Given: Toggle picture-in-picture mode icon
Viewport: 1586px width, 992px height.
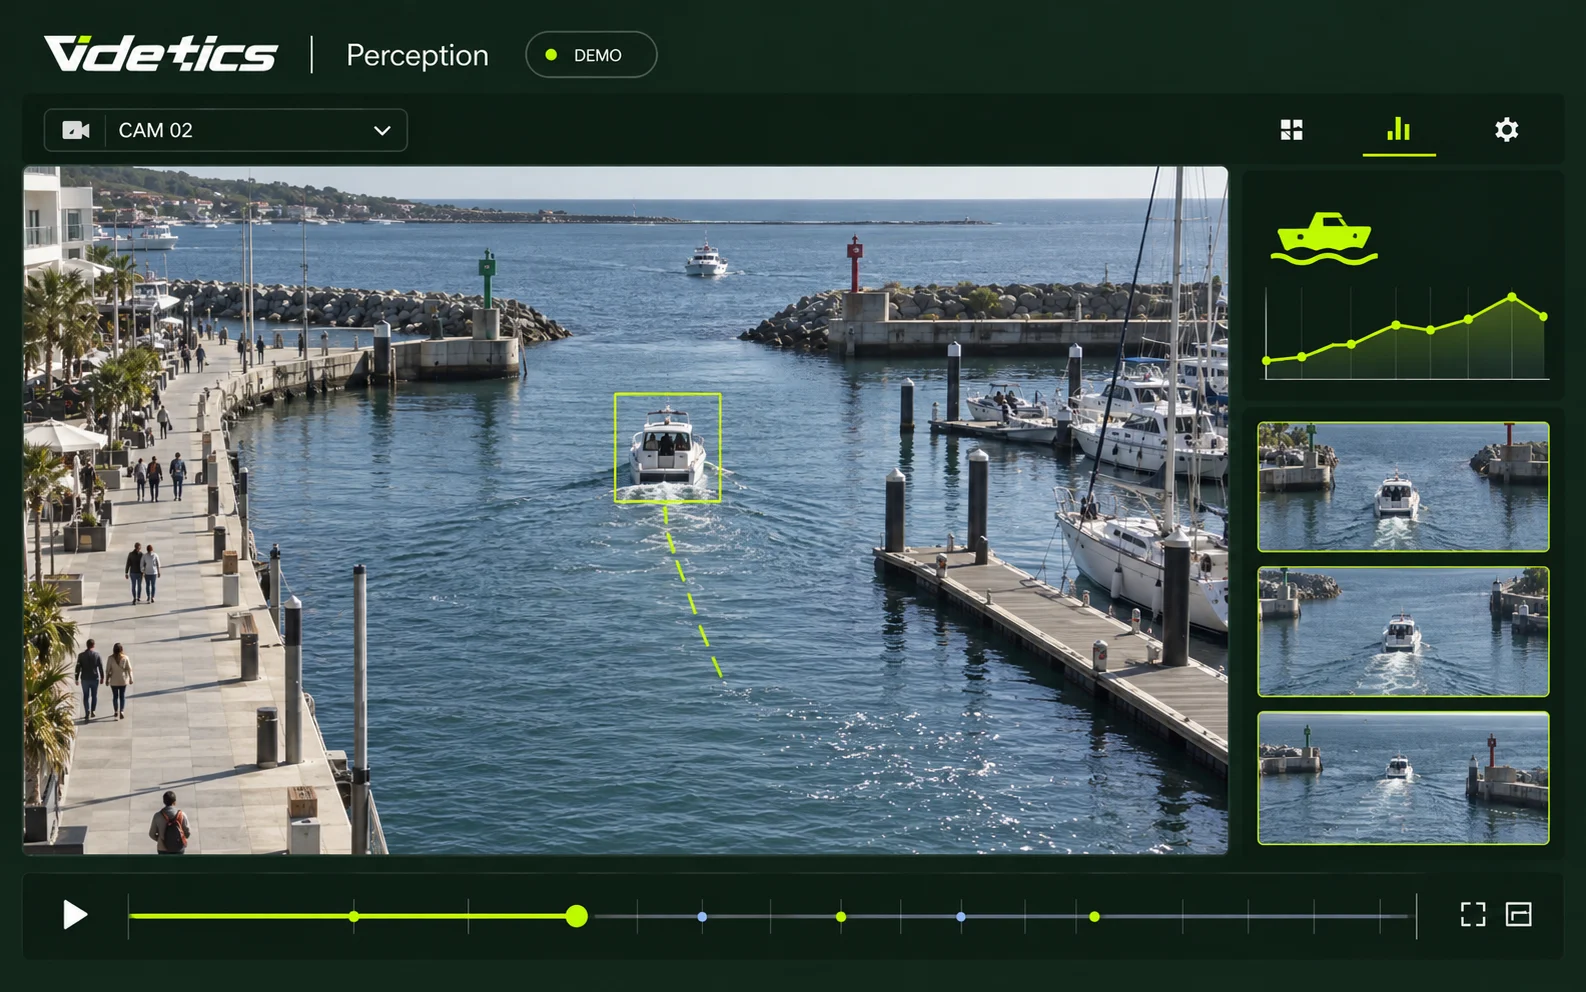Looking at the screenshot, I should tap(1519, 915).
